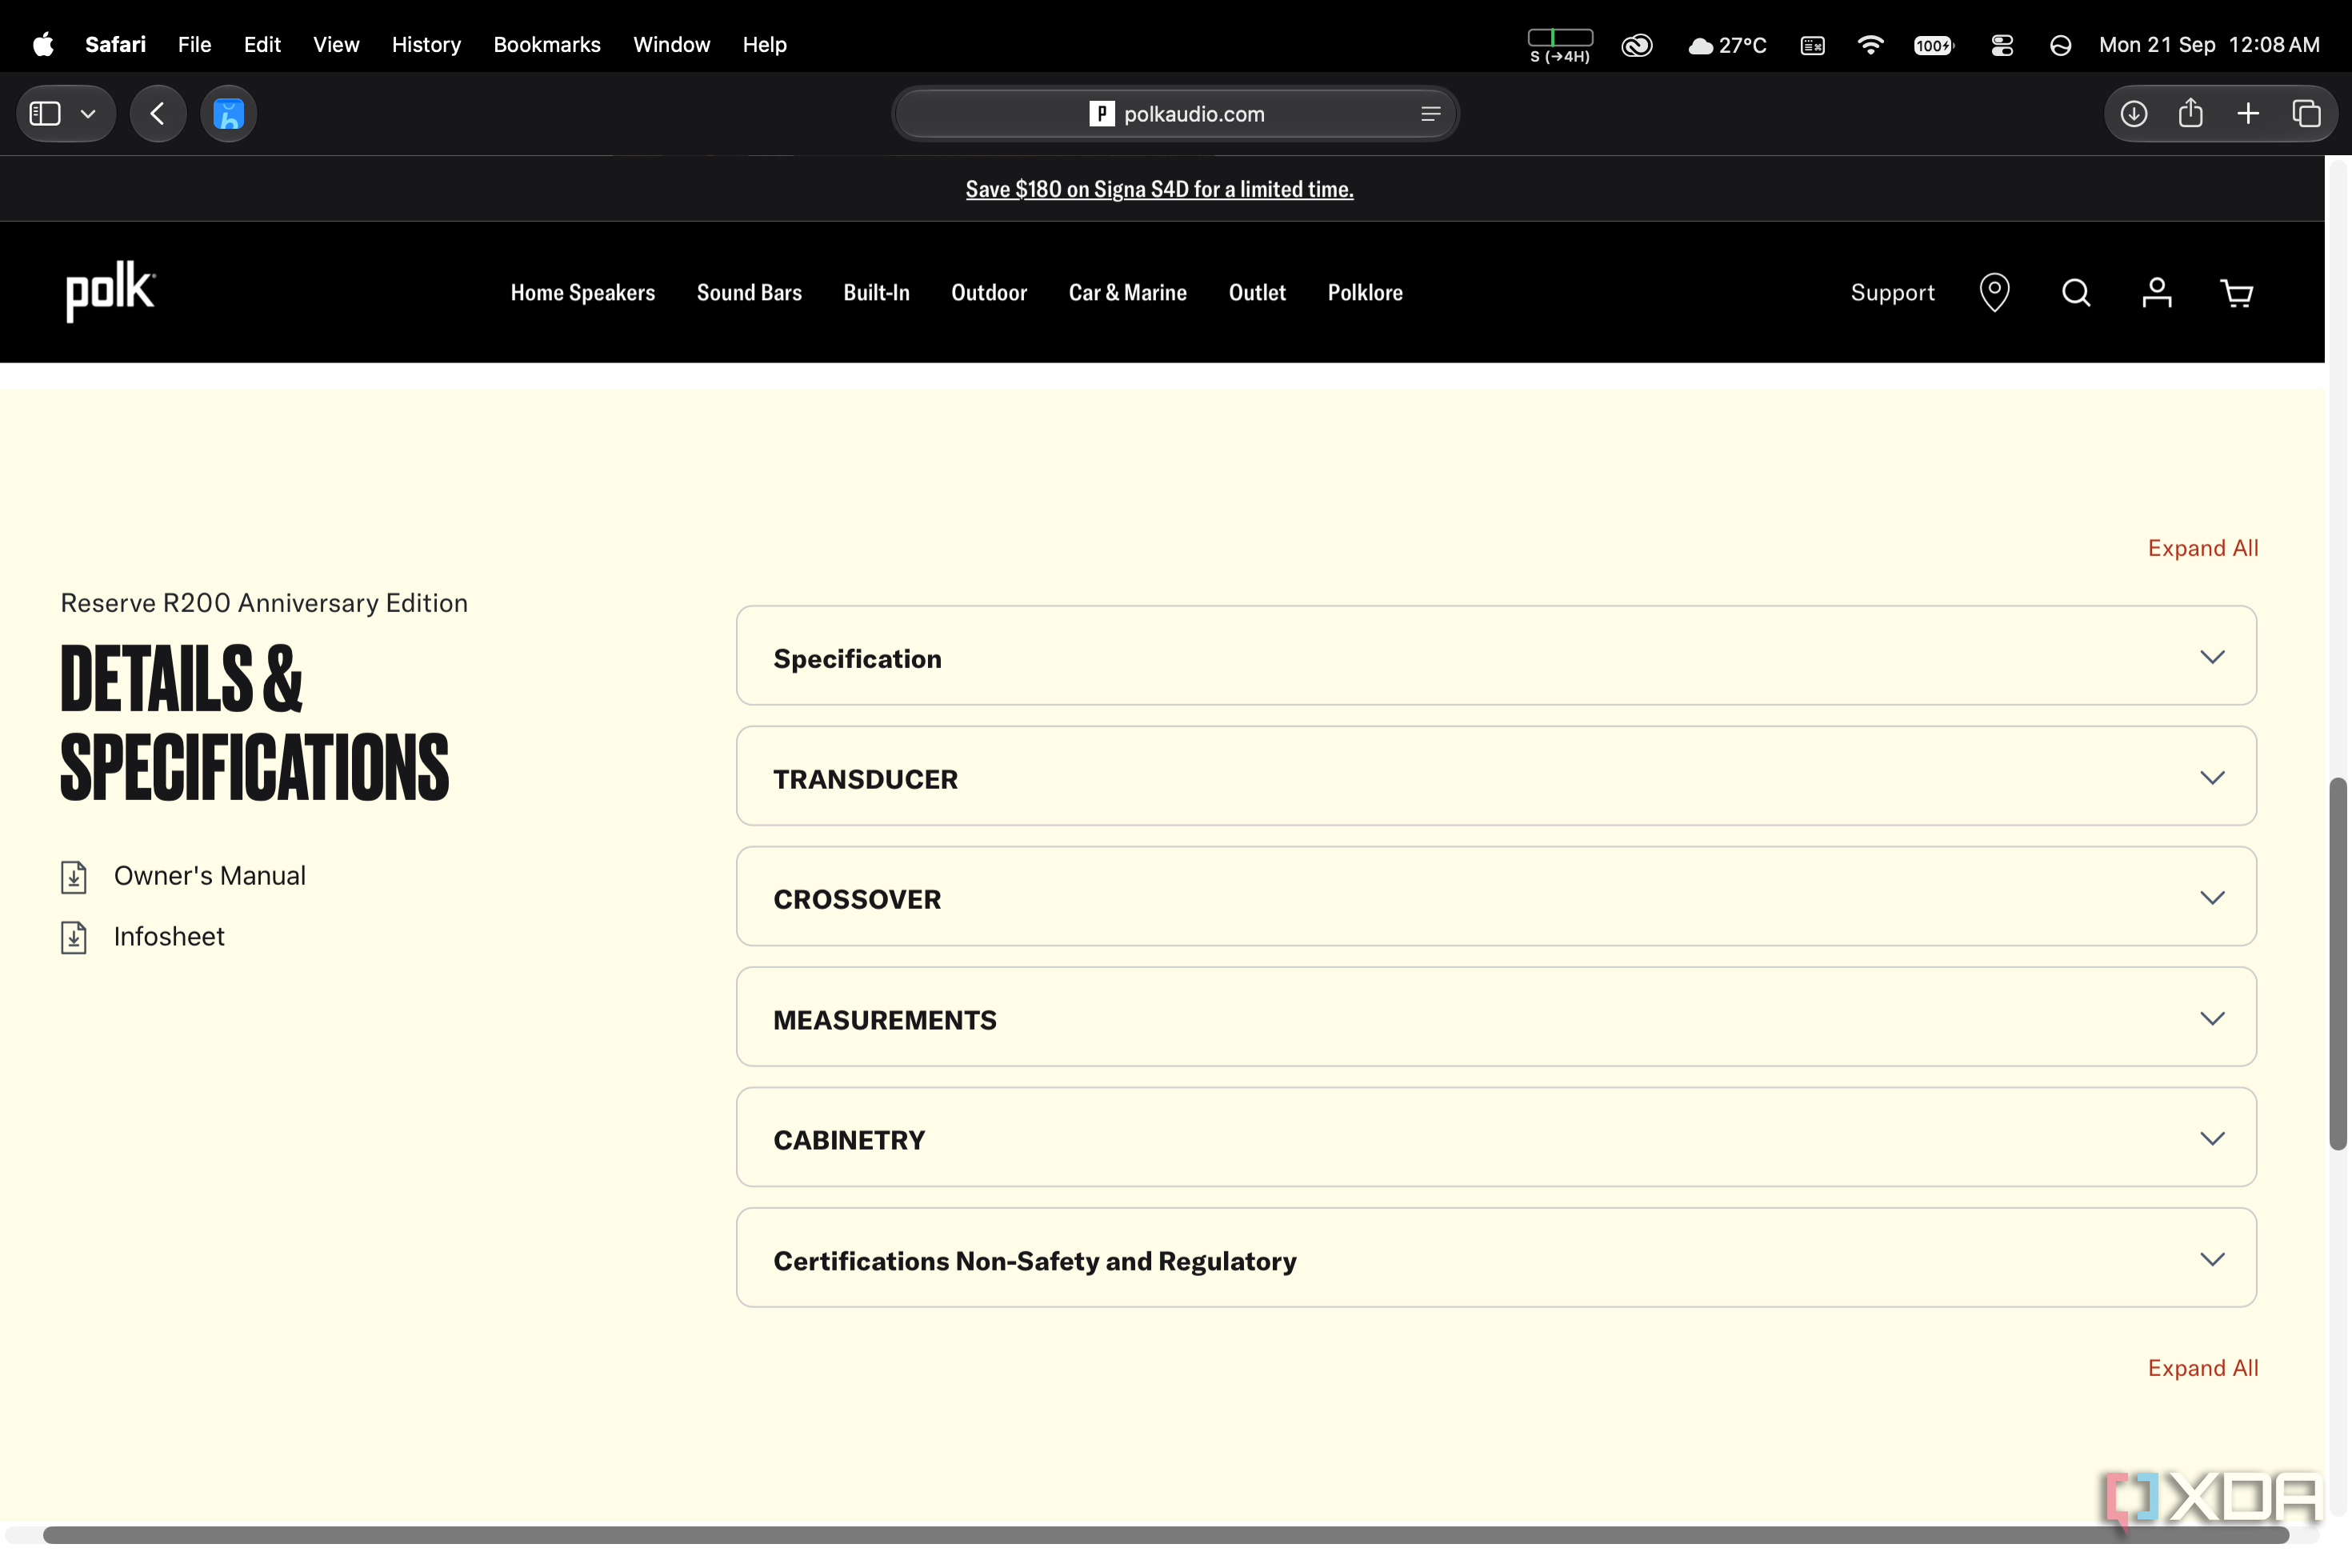Open Creative Cloud menu bar icon

1637,45
